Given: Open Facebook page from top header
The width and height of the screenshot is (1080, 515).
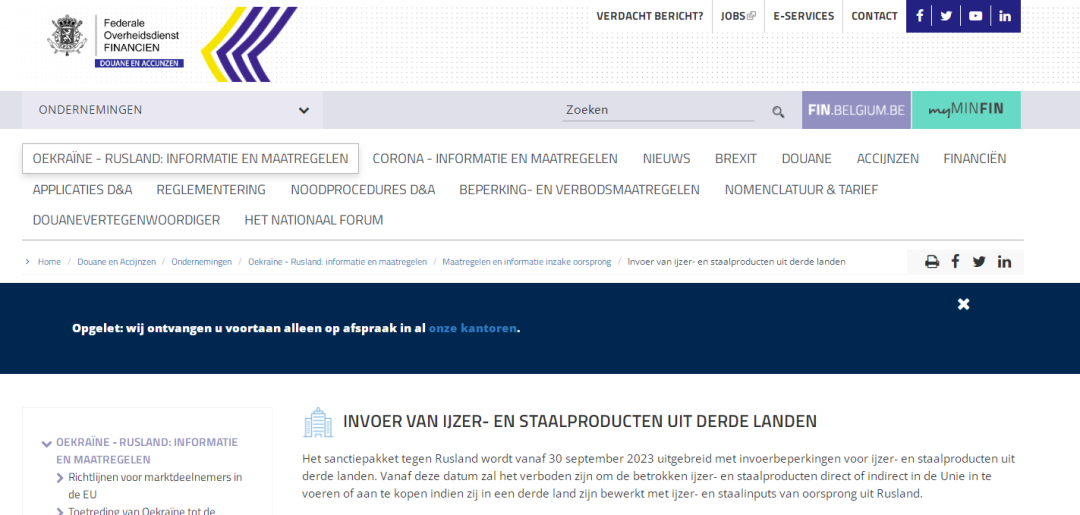Looking at the screenshot, I should [919, 16].
